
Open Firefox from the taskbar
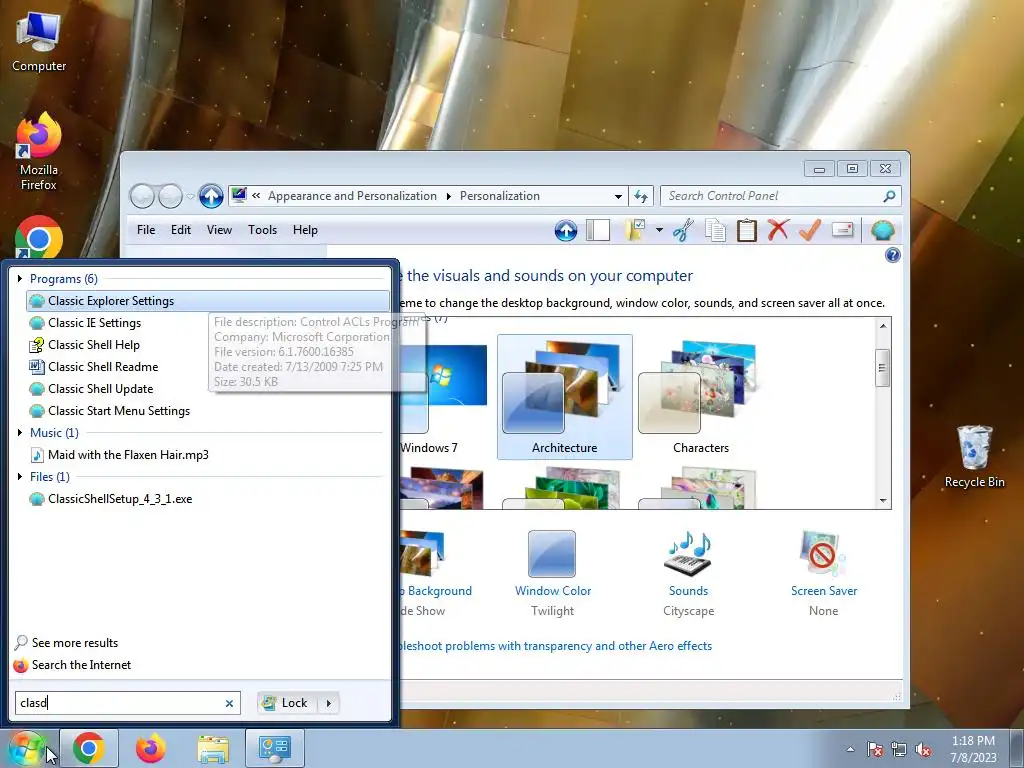[x=151, y=748]
